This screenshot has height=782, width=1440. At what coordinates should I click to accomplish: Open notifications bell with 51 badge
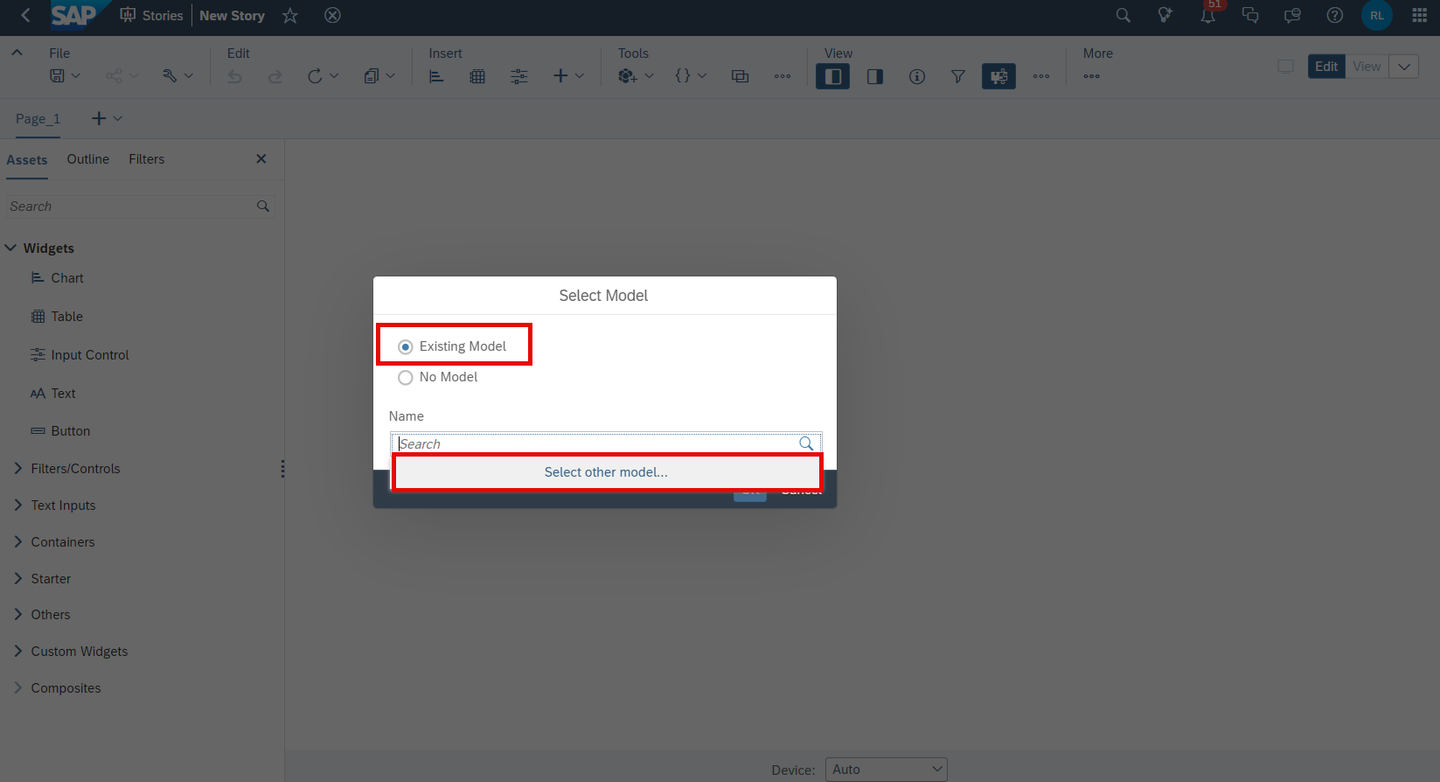pos(1208,14)
